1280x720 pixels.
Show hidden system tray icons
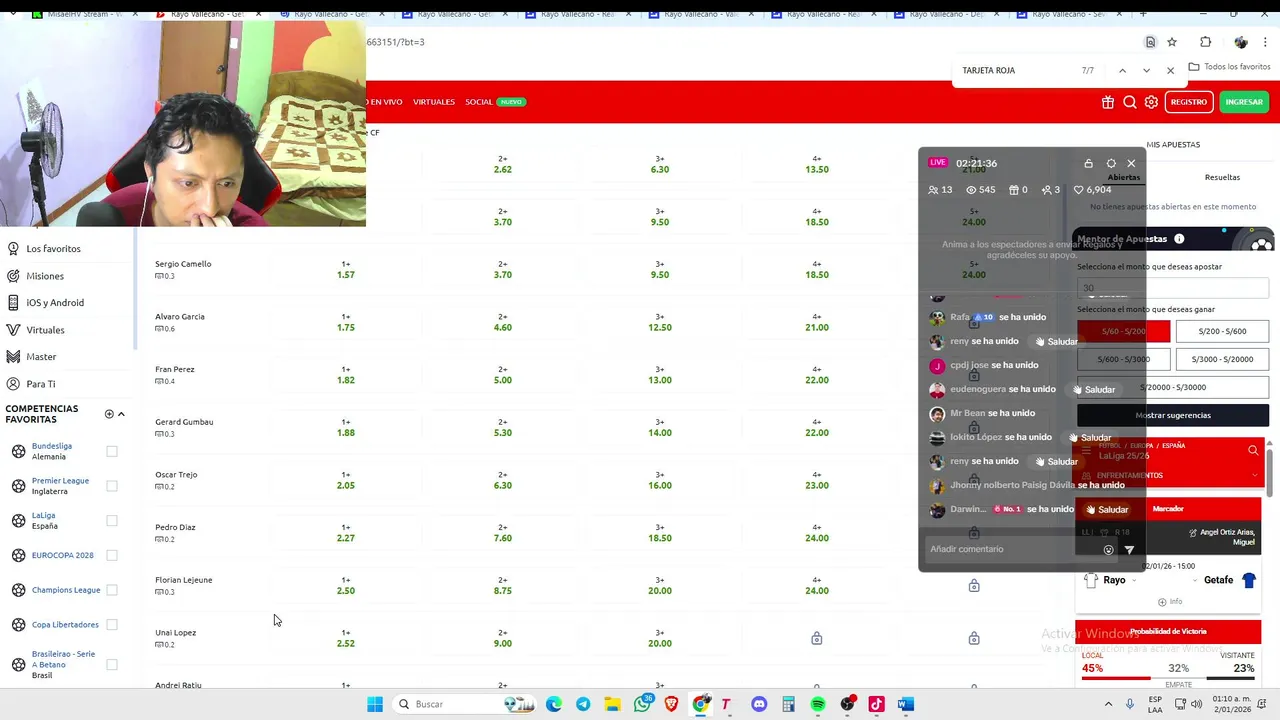pos(1108,704)
